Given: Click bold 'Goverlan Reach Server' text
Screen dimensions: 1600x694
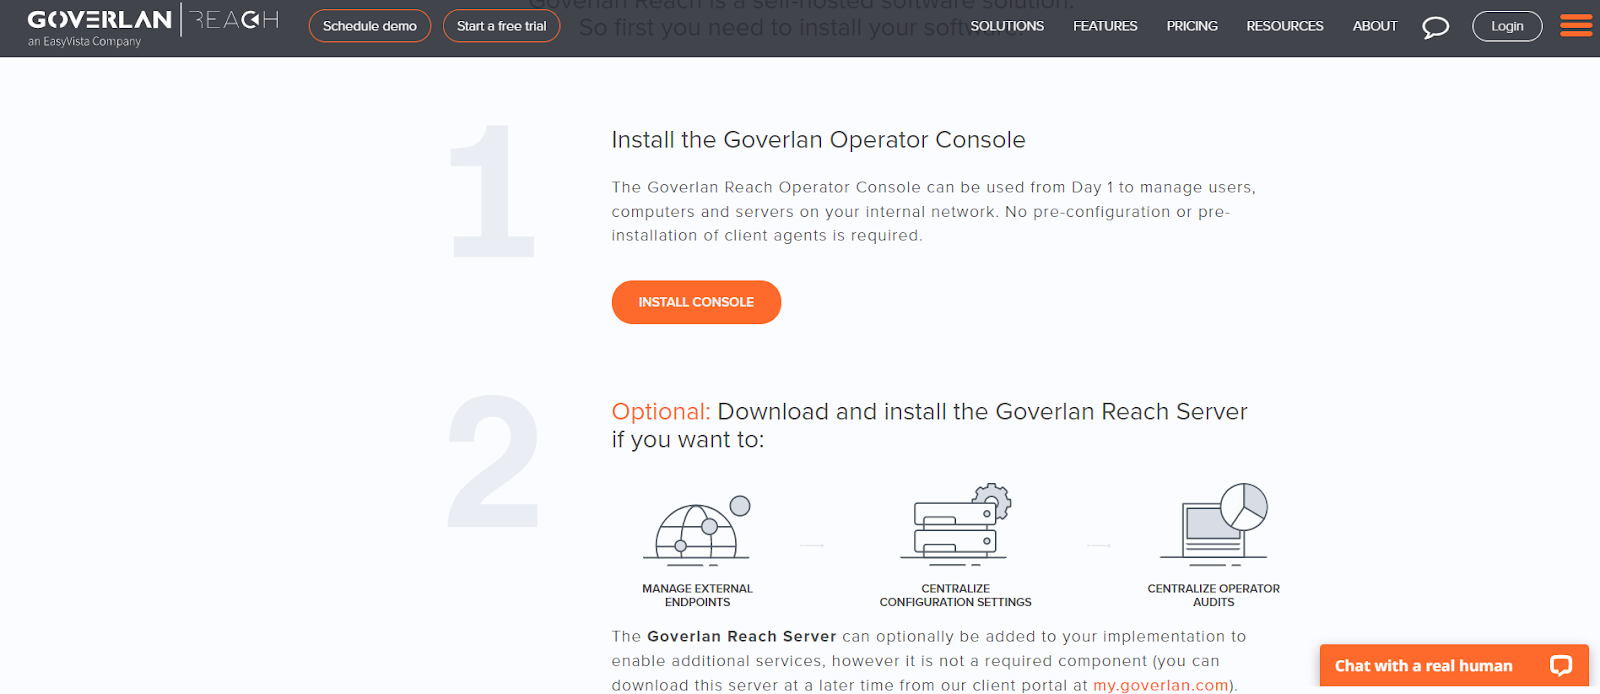Looking at the screenshot, I should (741, 636).
